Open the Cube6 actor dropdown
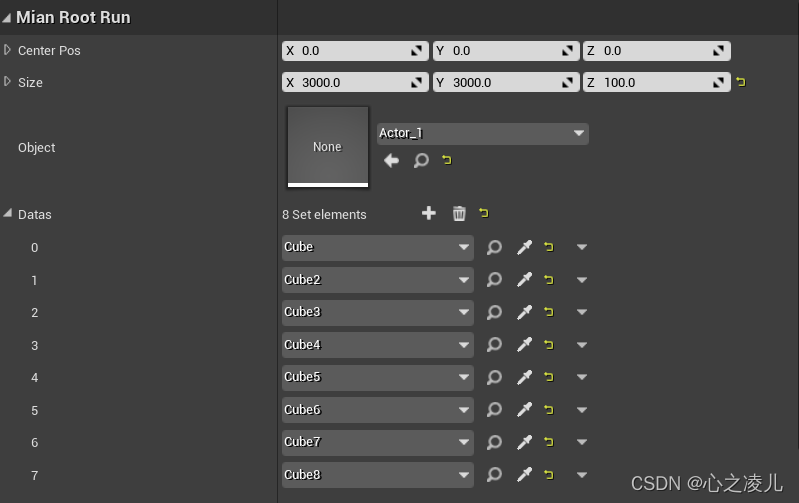 (378, 410)
